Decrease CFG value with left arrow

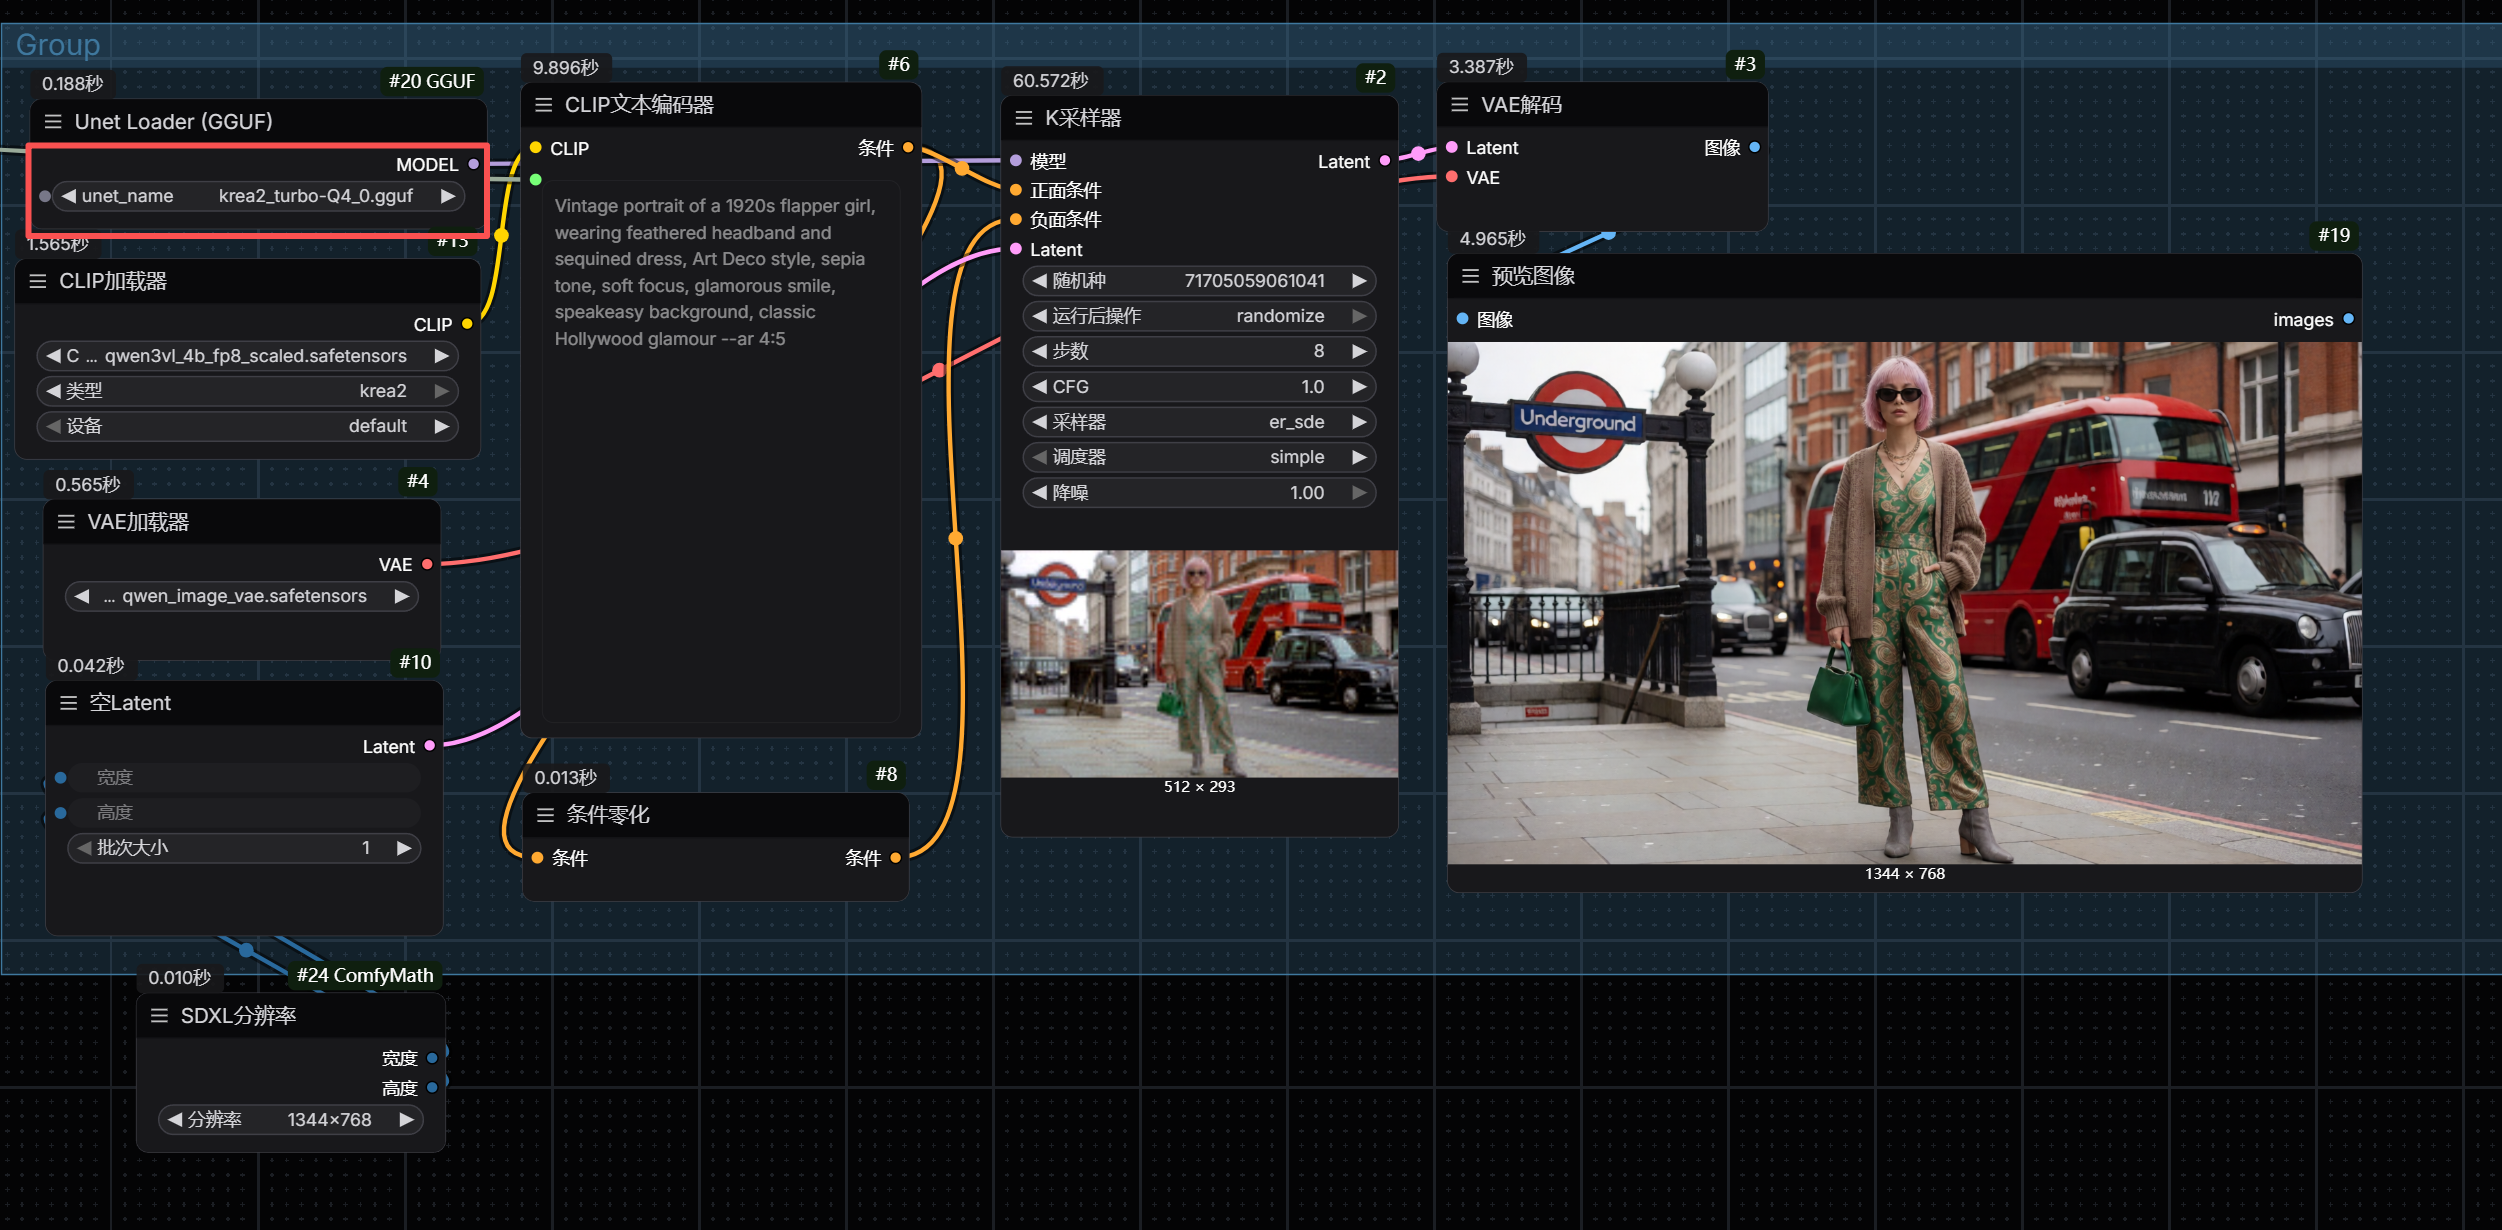1040,387
